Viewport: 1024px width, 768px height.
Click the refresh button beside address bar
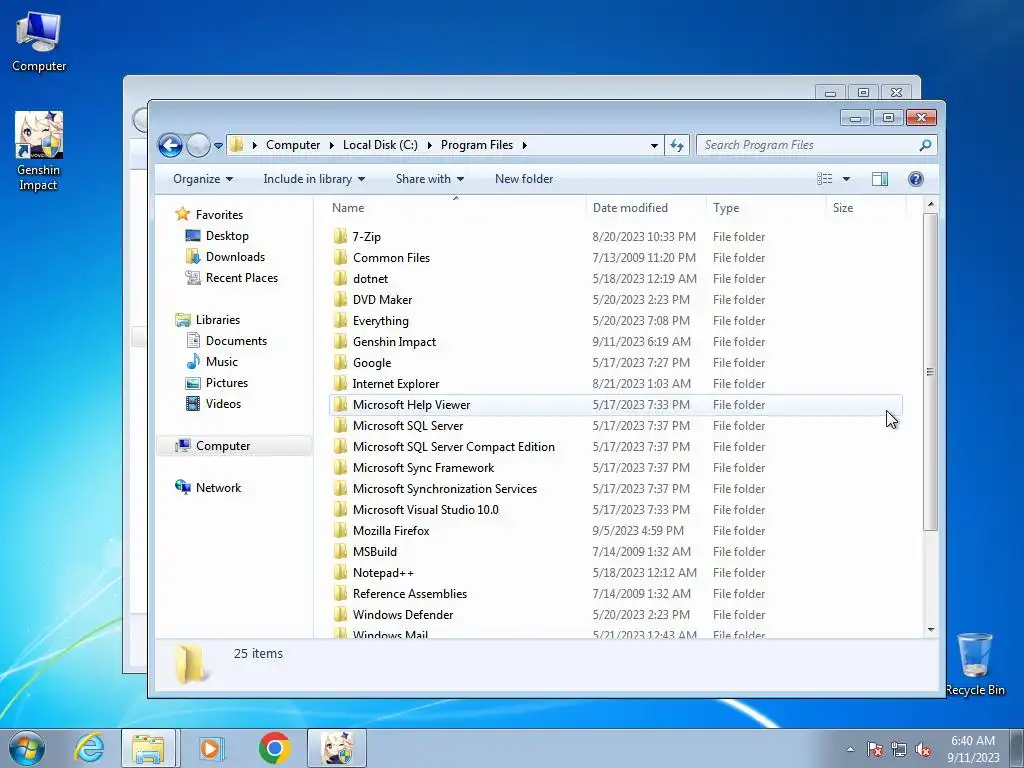(677, 145)
